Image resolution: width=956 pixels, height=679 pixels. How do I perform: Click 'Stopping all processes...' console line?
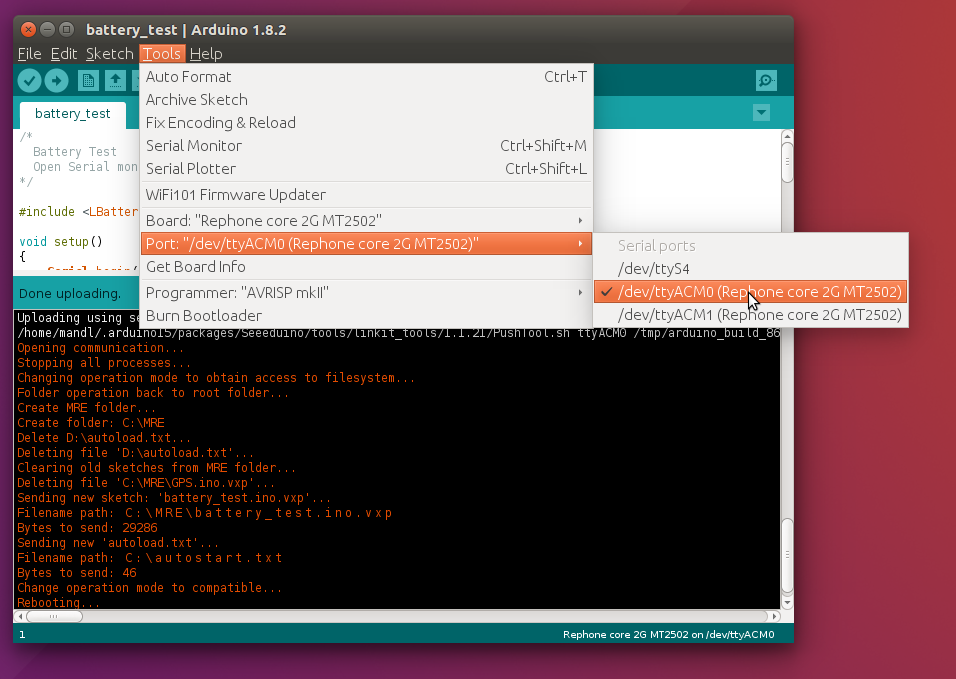point(104,363)
